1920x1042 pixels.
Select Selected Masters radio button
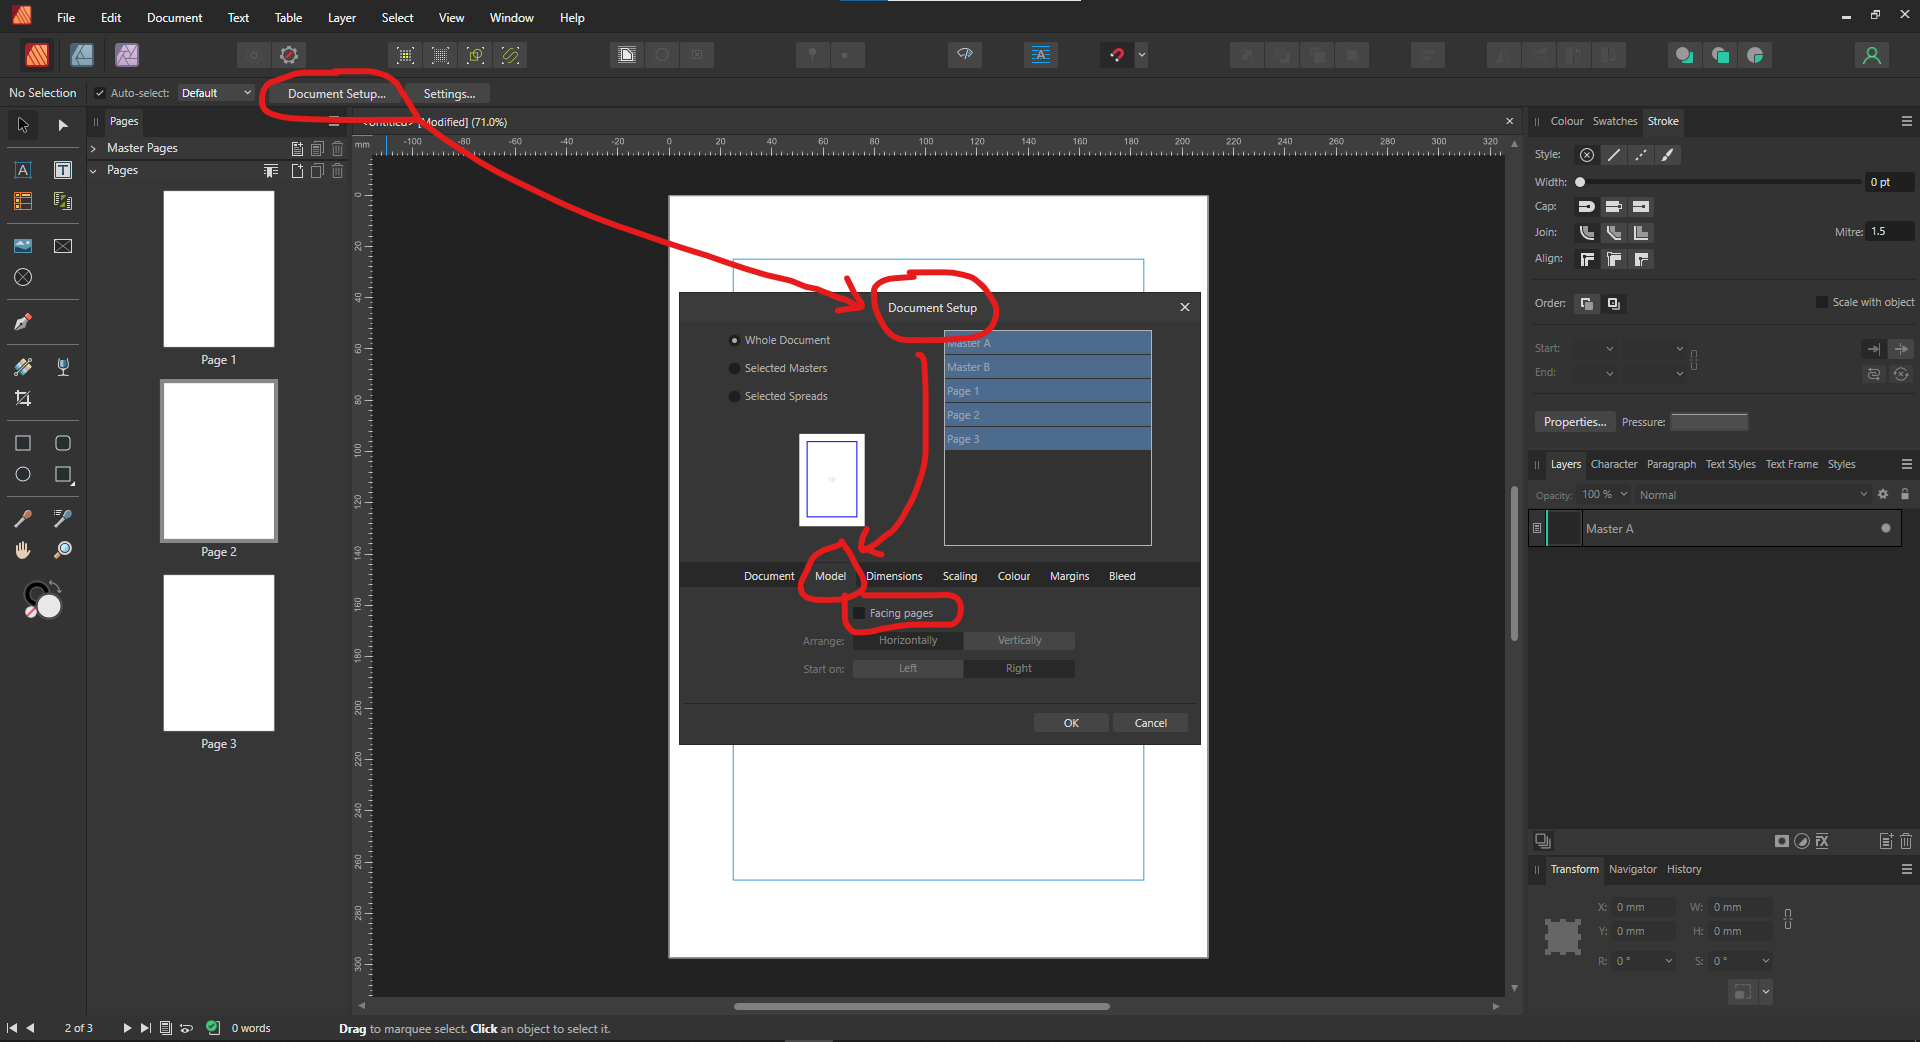pyautogui.click(x=734, y=369)
